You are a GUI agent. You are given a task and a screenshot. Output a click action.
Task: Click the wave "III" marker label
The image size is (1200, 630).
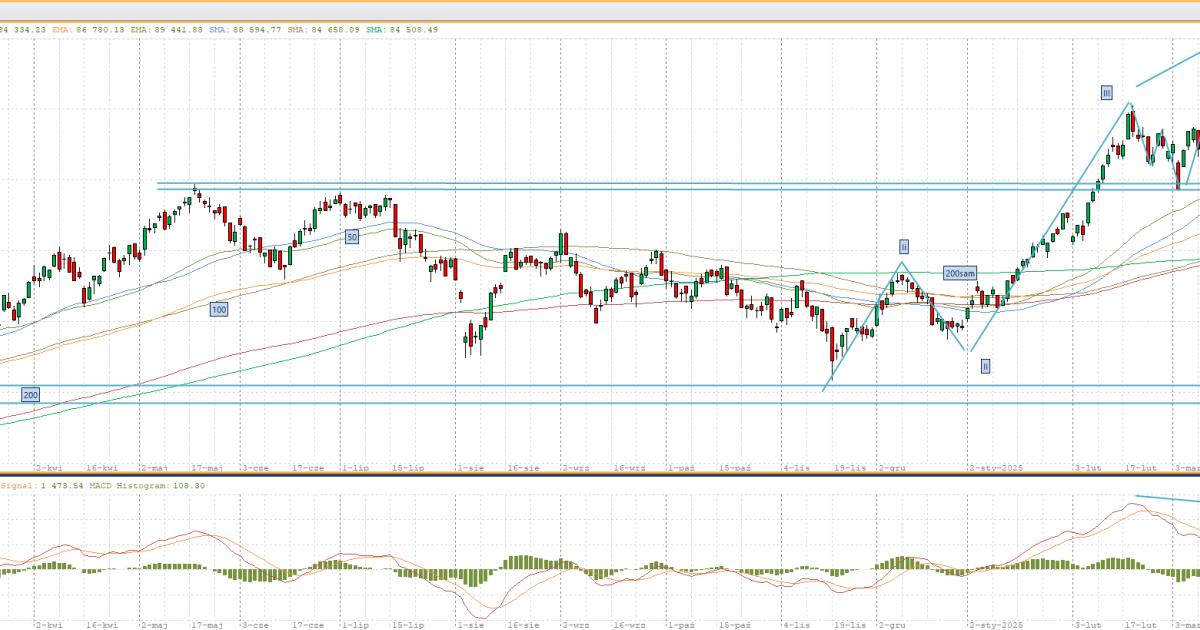point(1106,93)
